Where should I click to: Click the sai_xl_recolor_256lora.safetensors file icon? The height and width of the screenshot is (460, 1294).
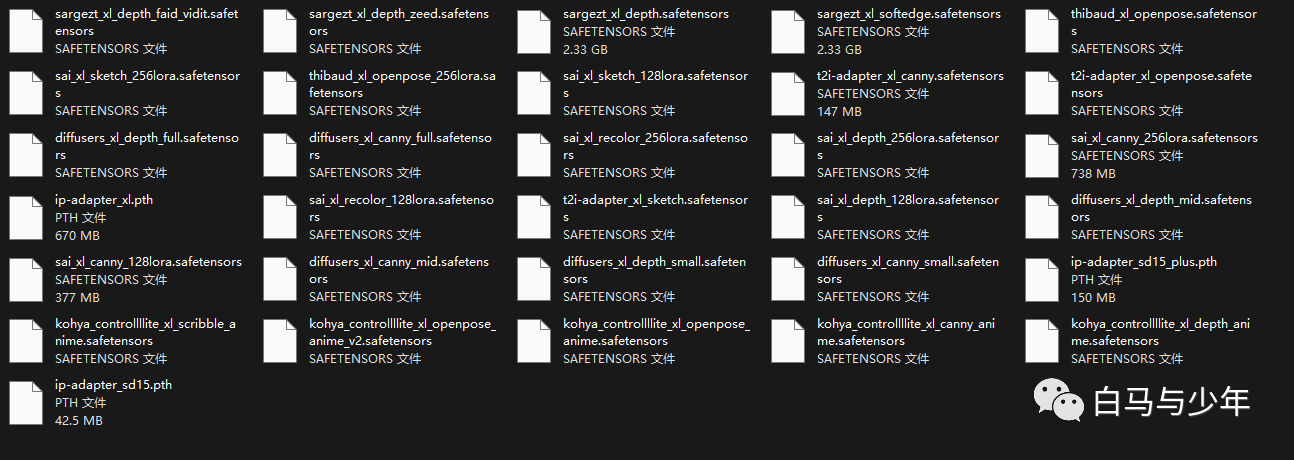(534, 155)
